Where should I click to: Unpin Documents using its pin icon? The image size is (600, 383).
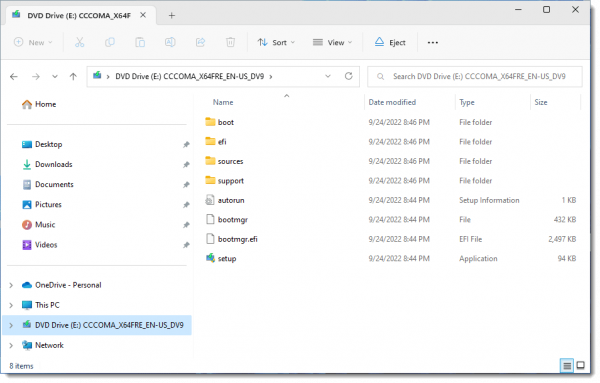(186, 185)
